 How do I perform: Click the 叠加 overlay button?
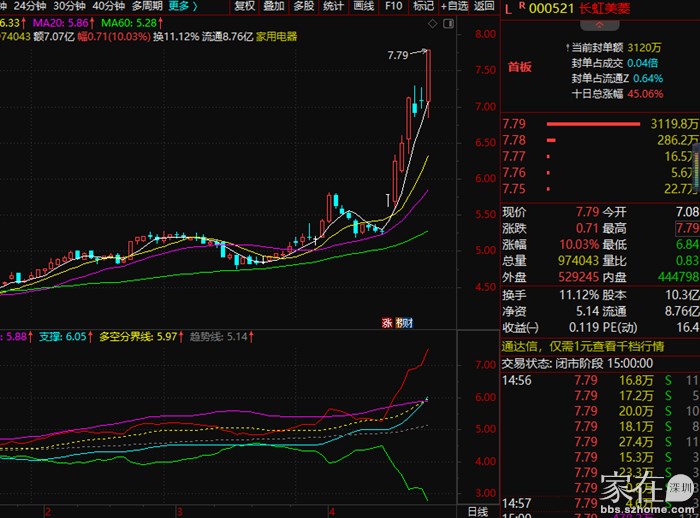pyautogui.click(x=274, y=6)
